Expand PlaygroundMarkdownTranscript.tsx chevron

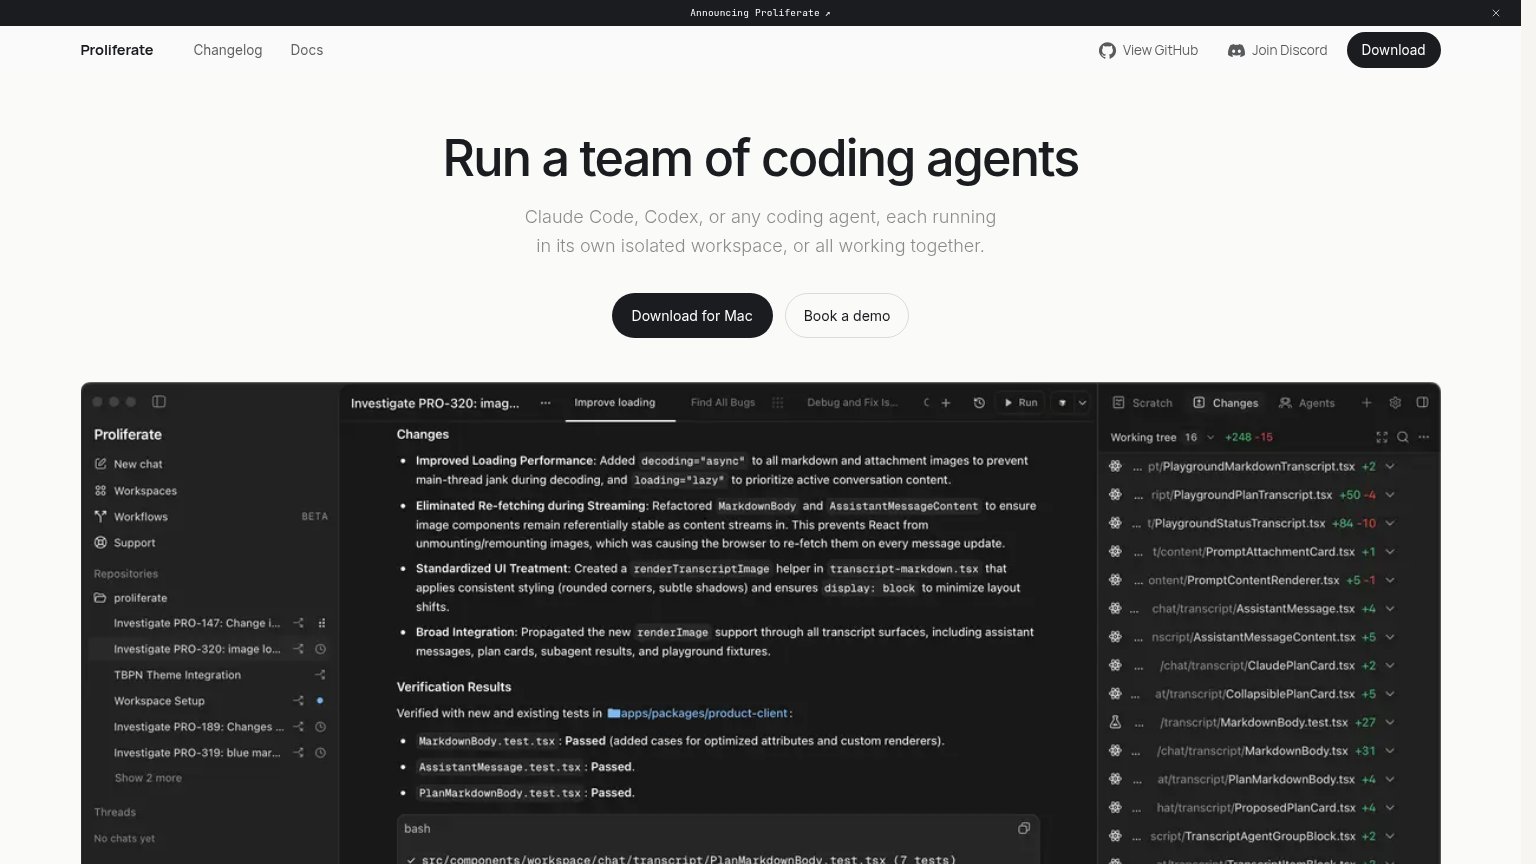click(x=1390, y=466)
